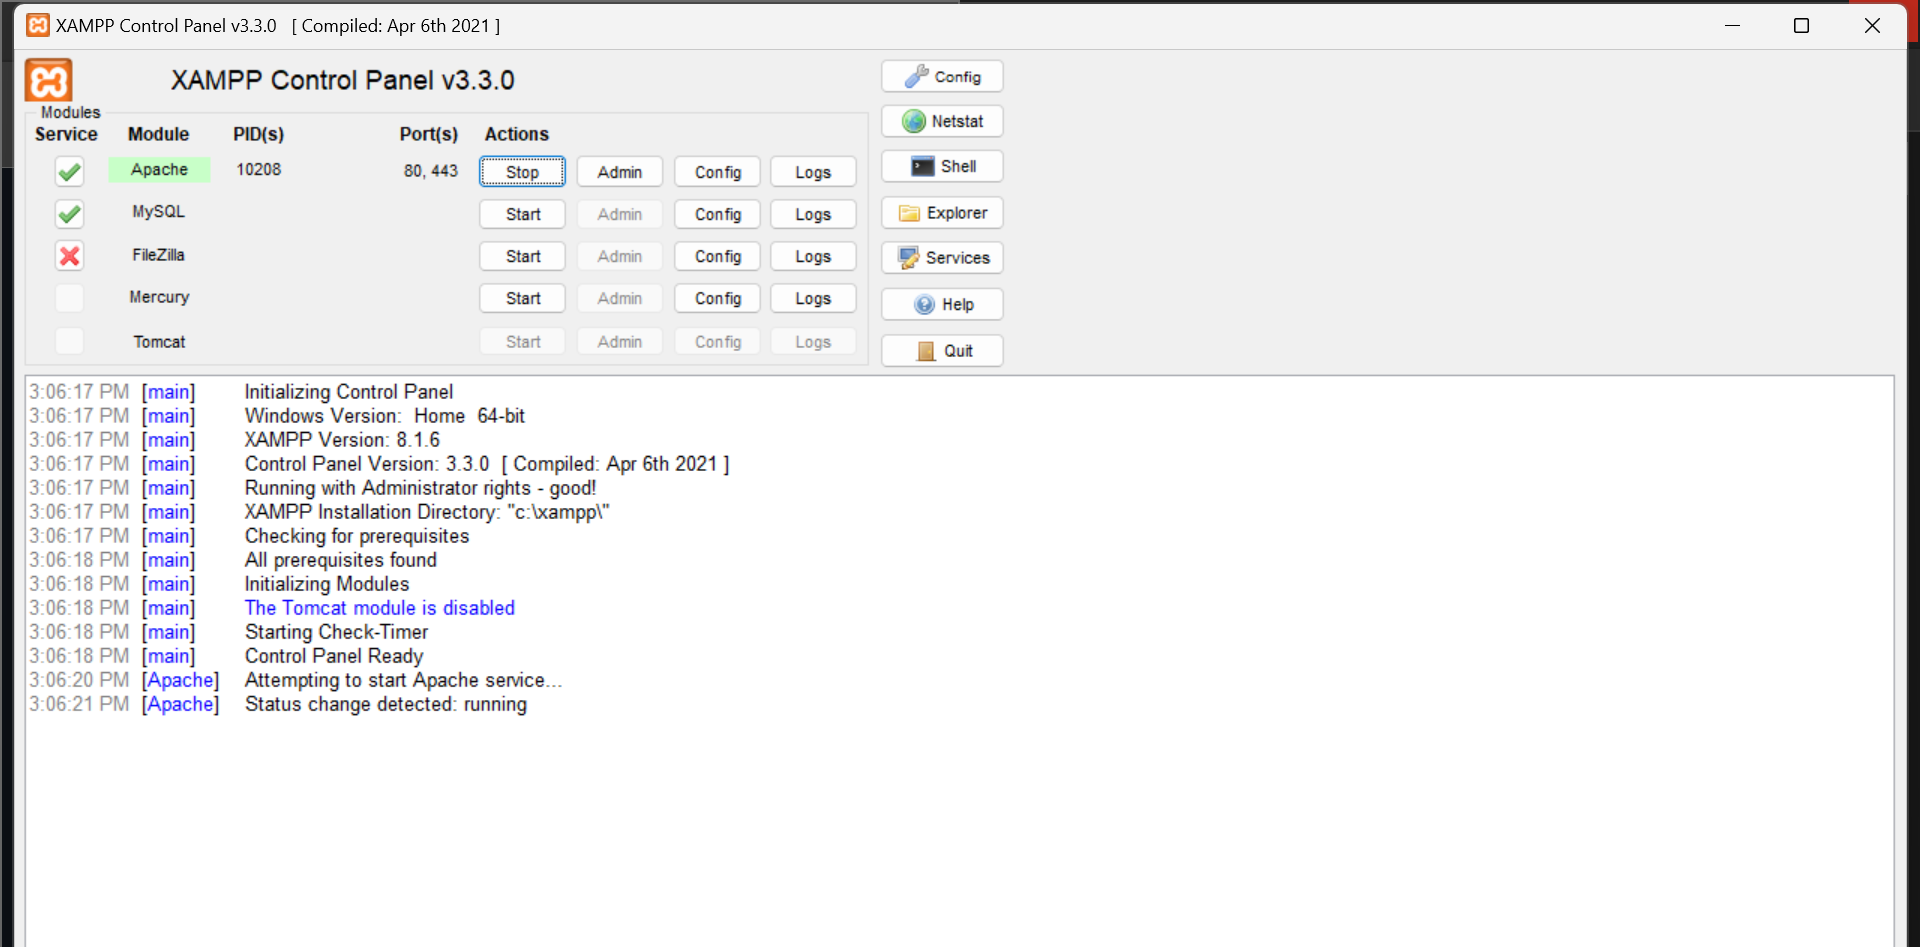Click the FileZilla module name
This screenshot has width=1920, height=947.
coord(158,255)
